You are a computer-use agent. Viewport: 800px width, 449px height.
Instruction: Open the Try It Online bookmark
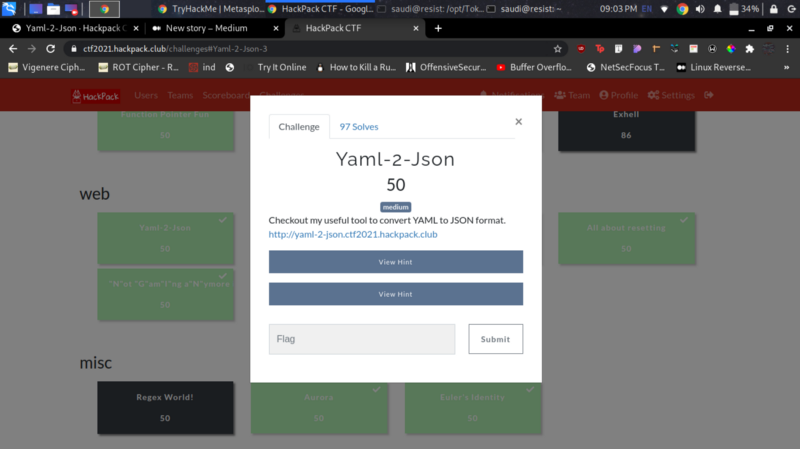[x=276, y=67]
